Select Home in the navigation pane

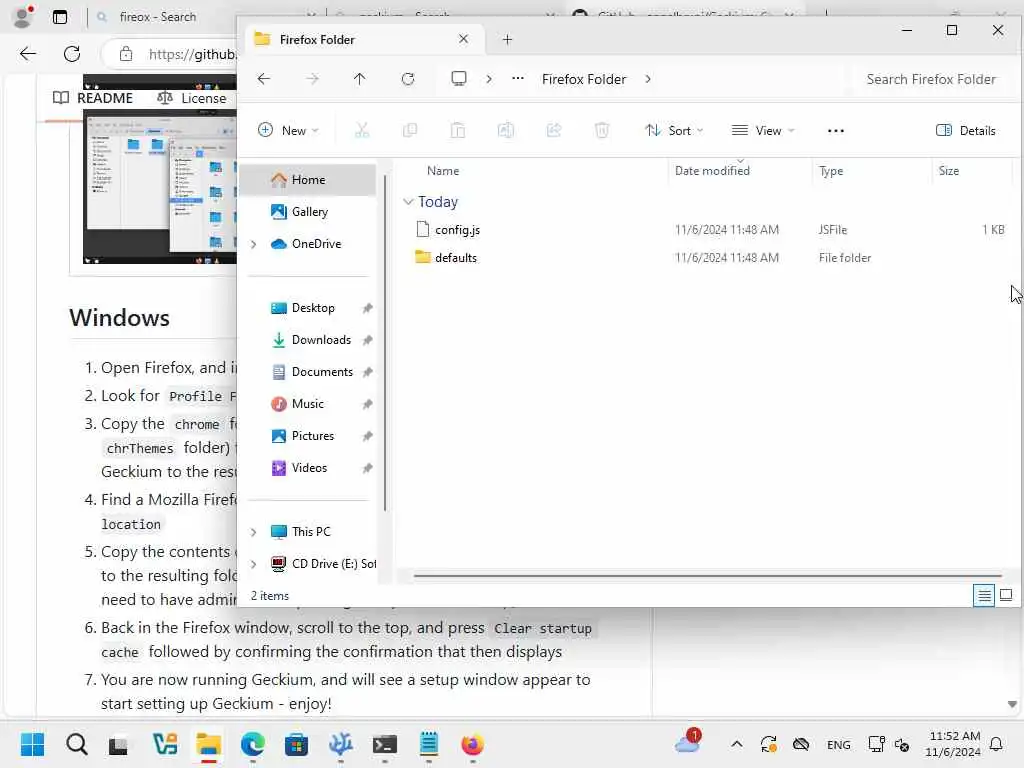(x=308, y=180)
